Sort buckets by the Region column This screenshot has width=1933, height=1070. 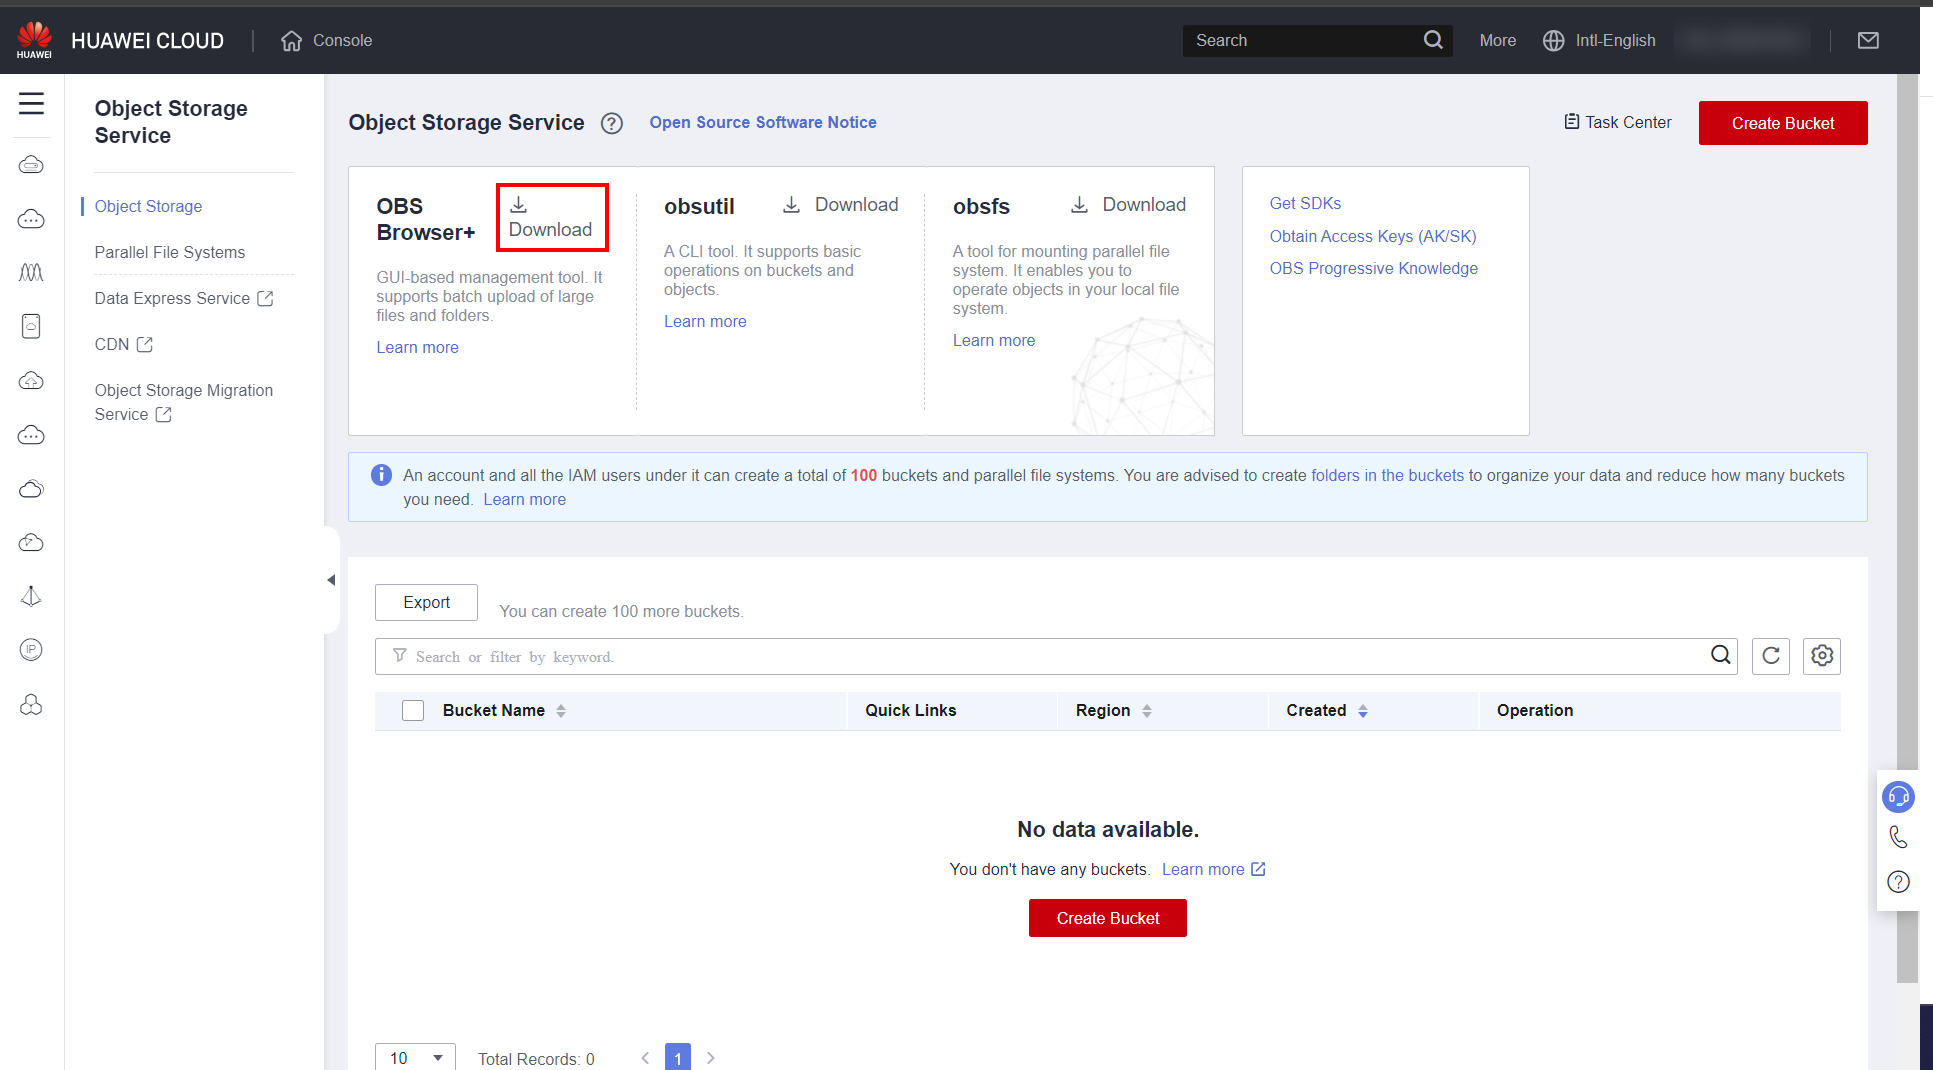click(1146, 711)
